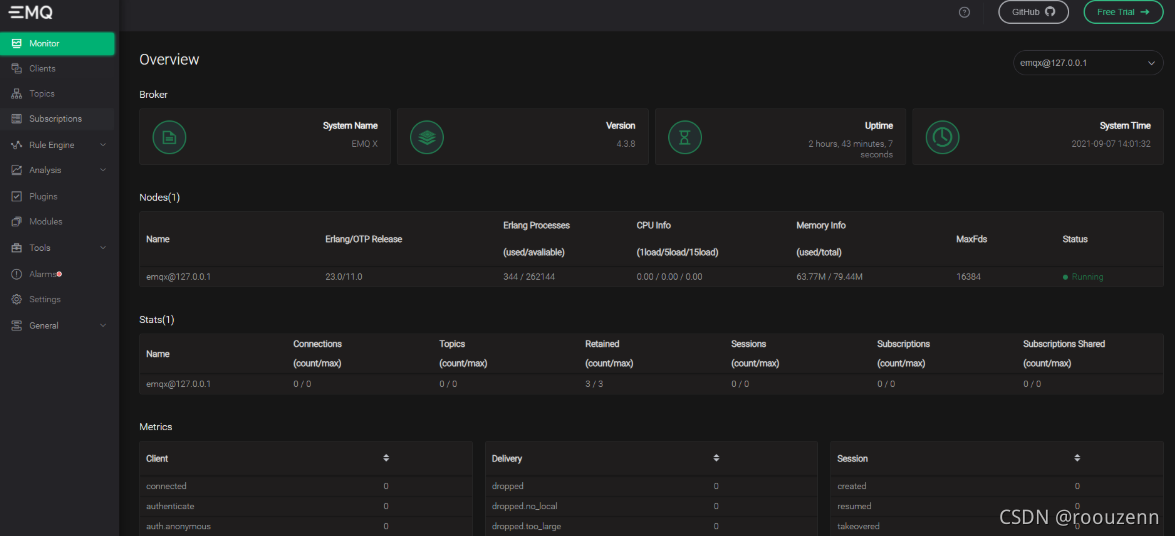1175x536 pixels.
Task: Click the authenticate metric row
Action: pos(306,506)
